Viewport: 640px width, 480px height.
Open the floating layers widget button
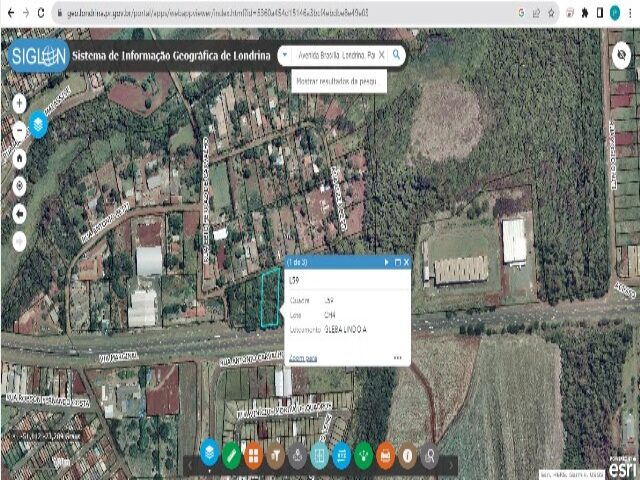click(38, 124)
